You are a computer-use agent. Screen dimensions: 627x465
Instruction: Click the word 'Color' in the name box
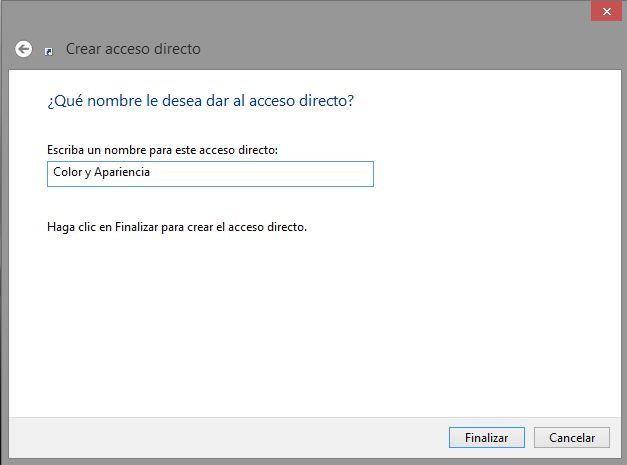68,172
